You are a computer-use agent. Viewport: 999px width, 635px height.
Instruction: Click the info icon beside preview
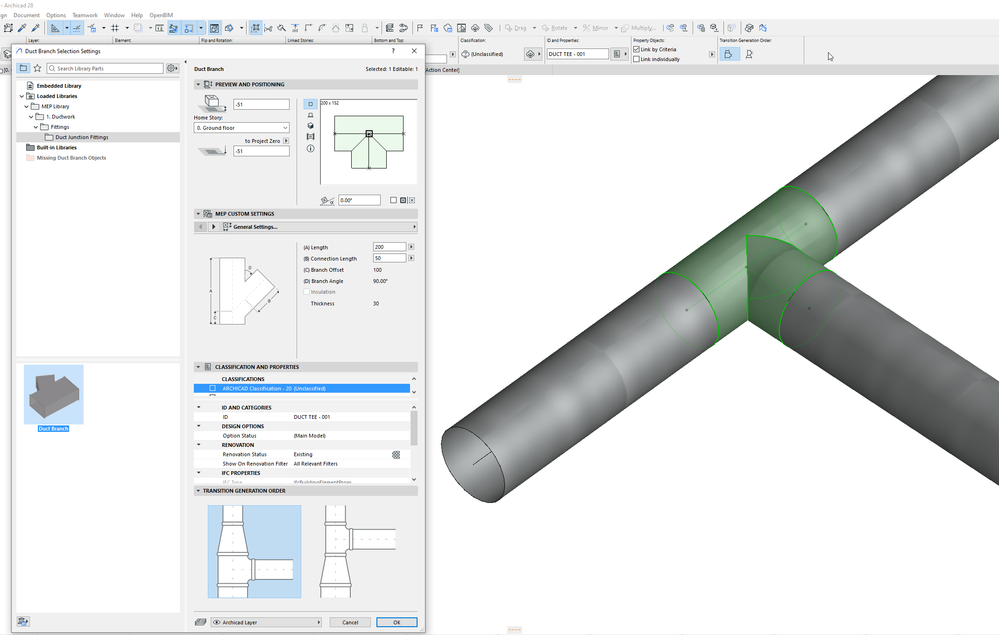coord(310,148)
